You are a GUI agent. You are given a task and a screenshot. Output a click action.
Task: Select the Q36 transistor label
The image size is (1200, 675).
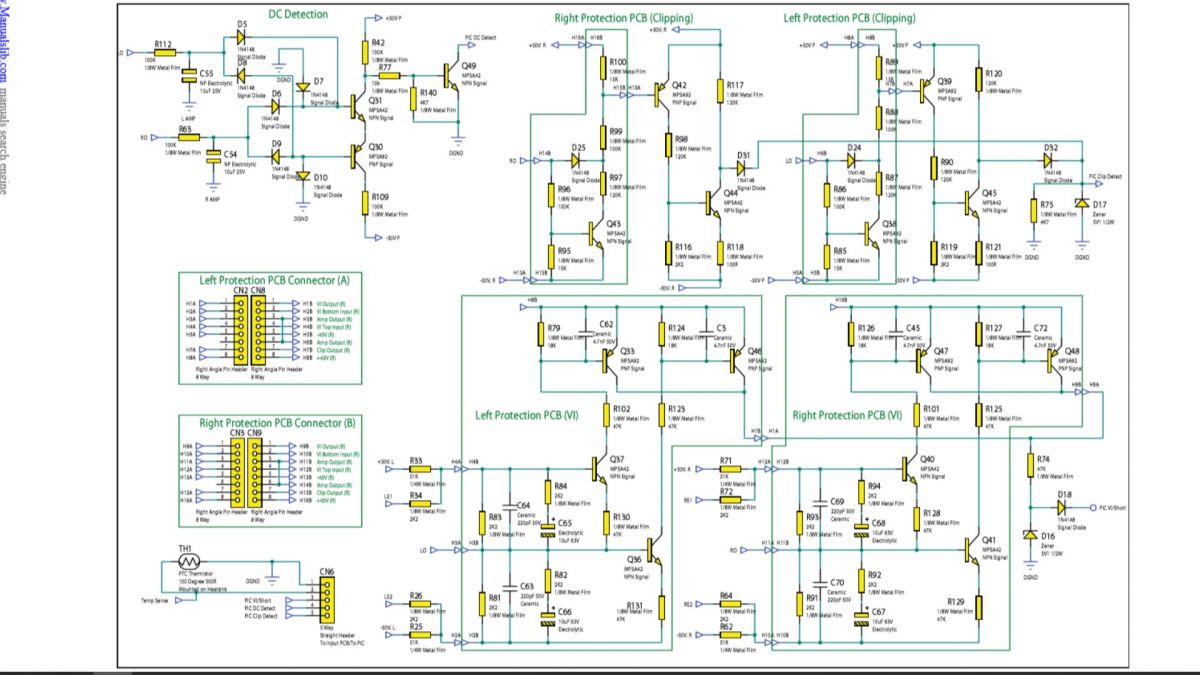pos(634,558)
